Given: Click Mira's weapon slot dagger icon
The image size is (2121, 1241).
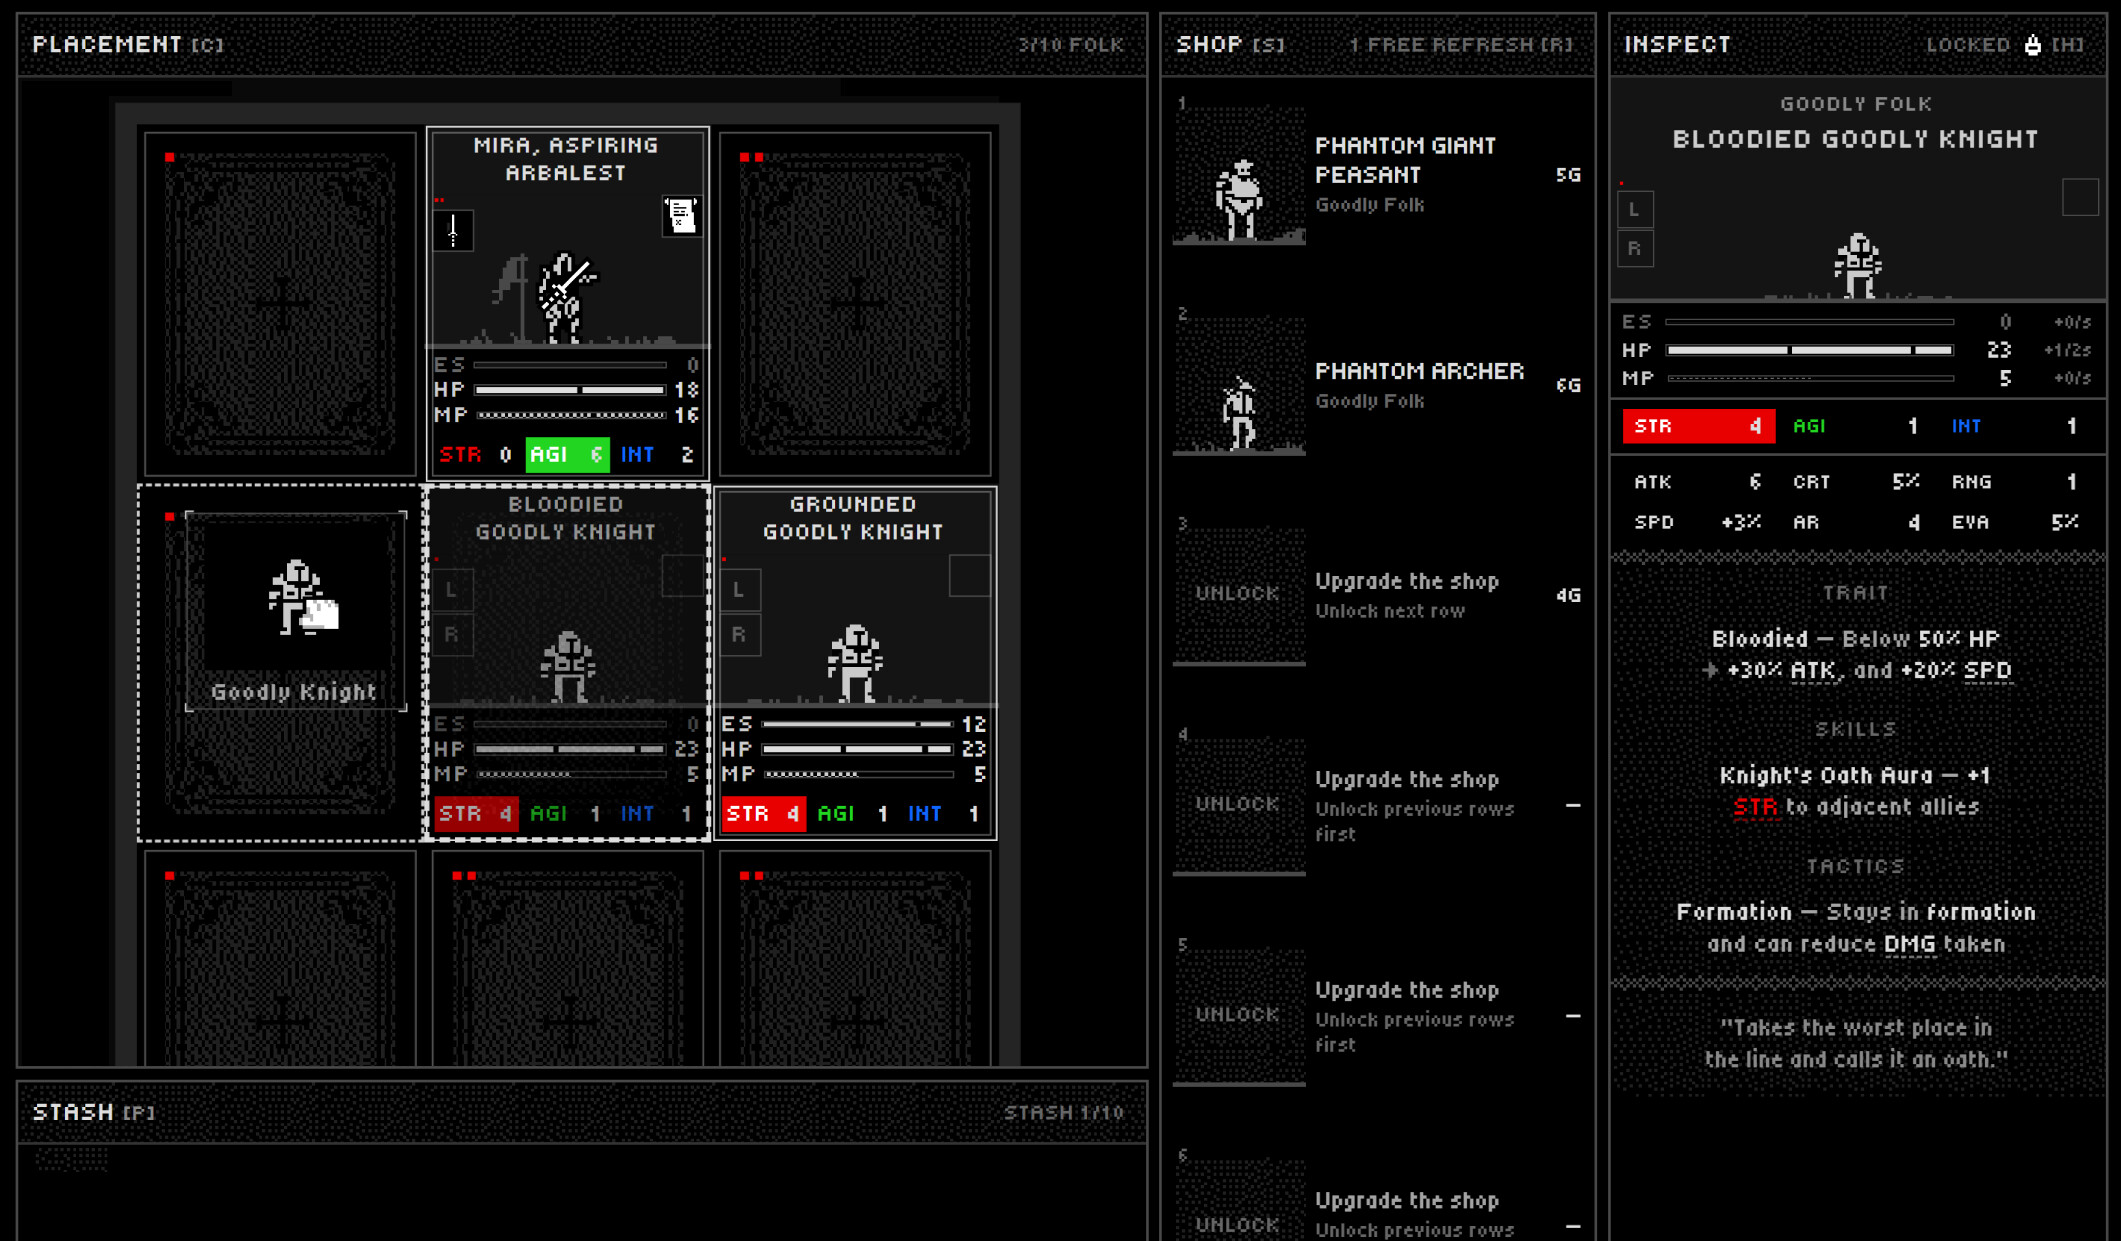Looking at the screenshot, I should [453, 231].
